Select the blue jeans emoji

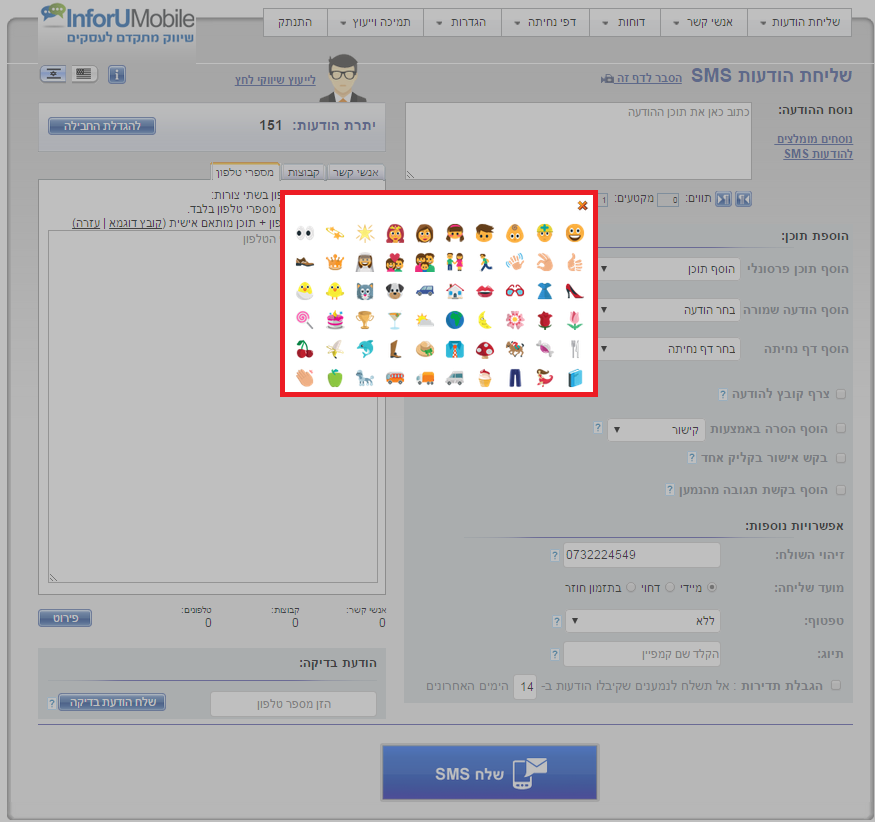[515, 378]
